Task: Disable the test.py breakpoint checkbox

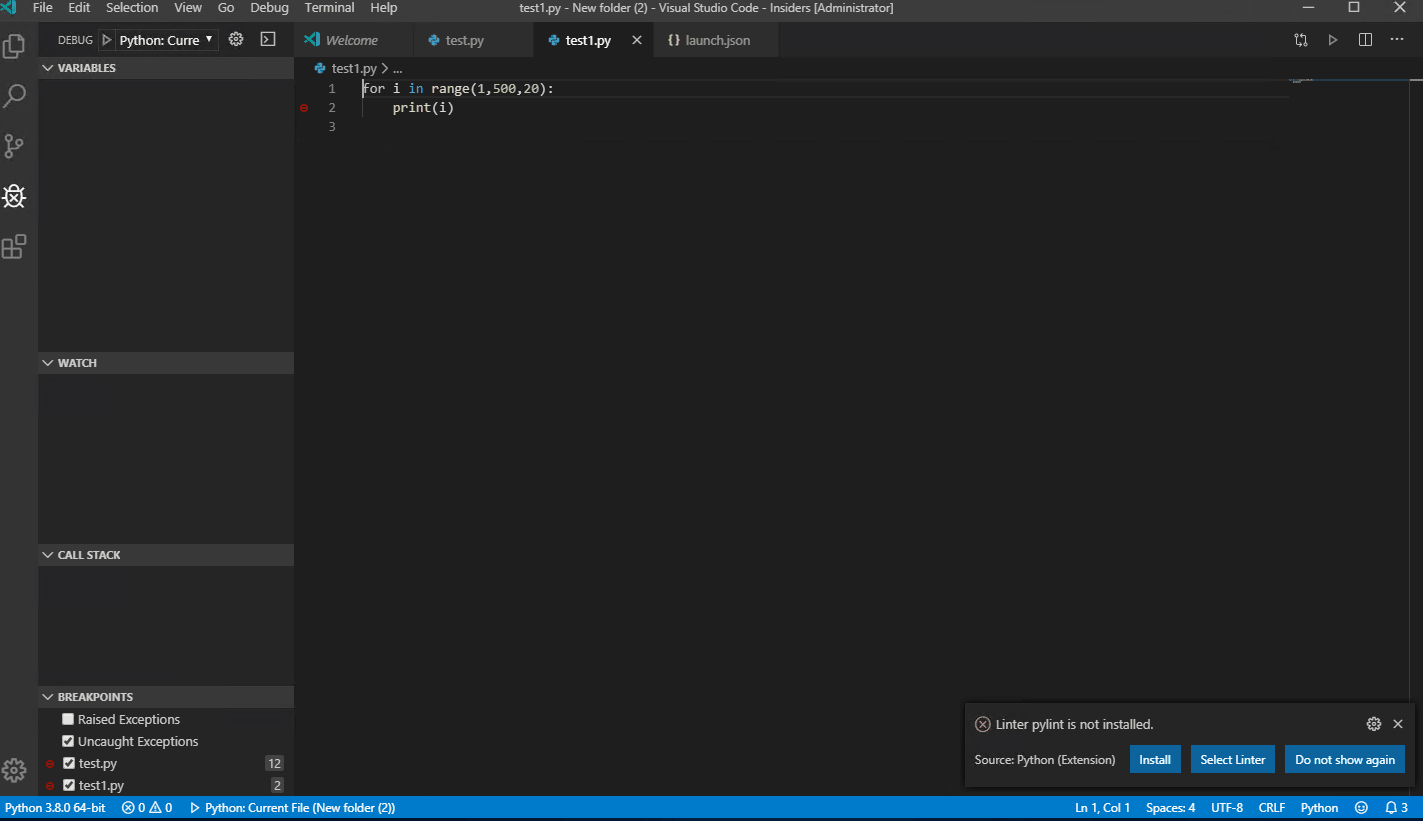Action: 68,763
